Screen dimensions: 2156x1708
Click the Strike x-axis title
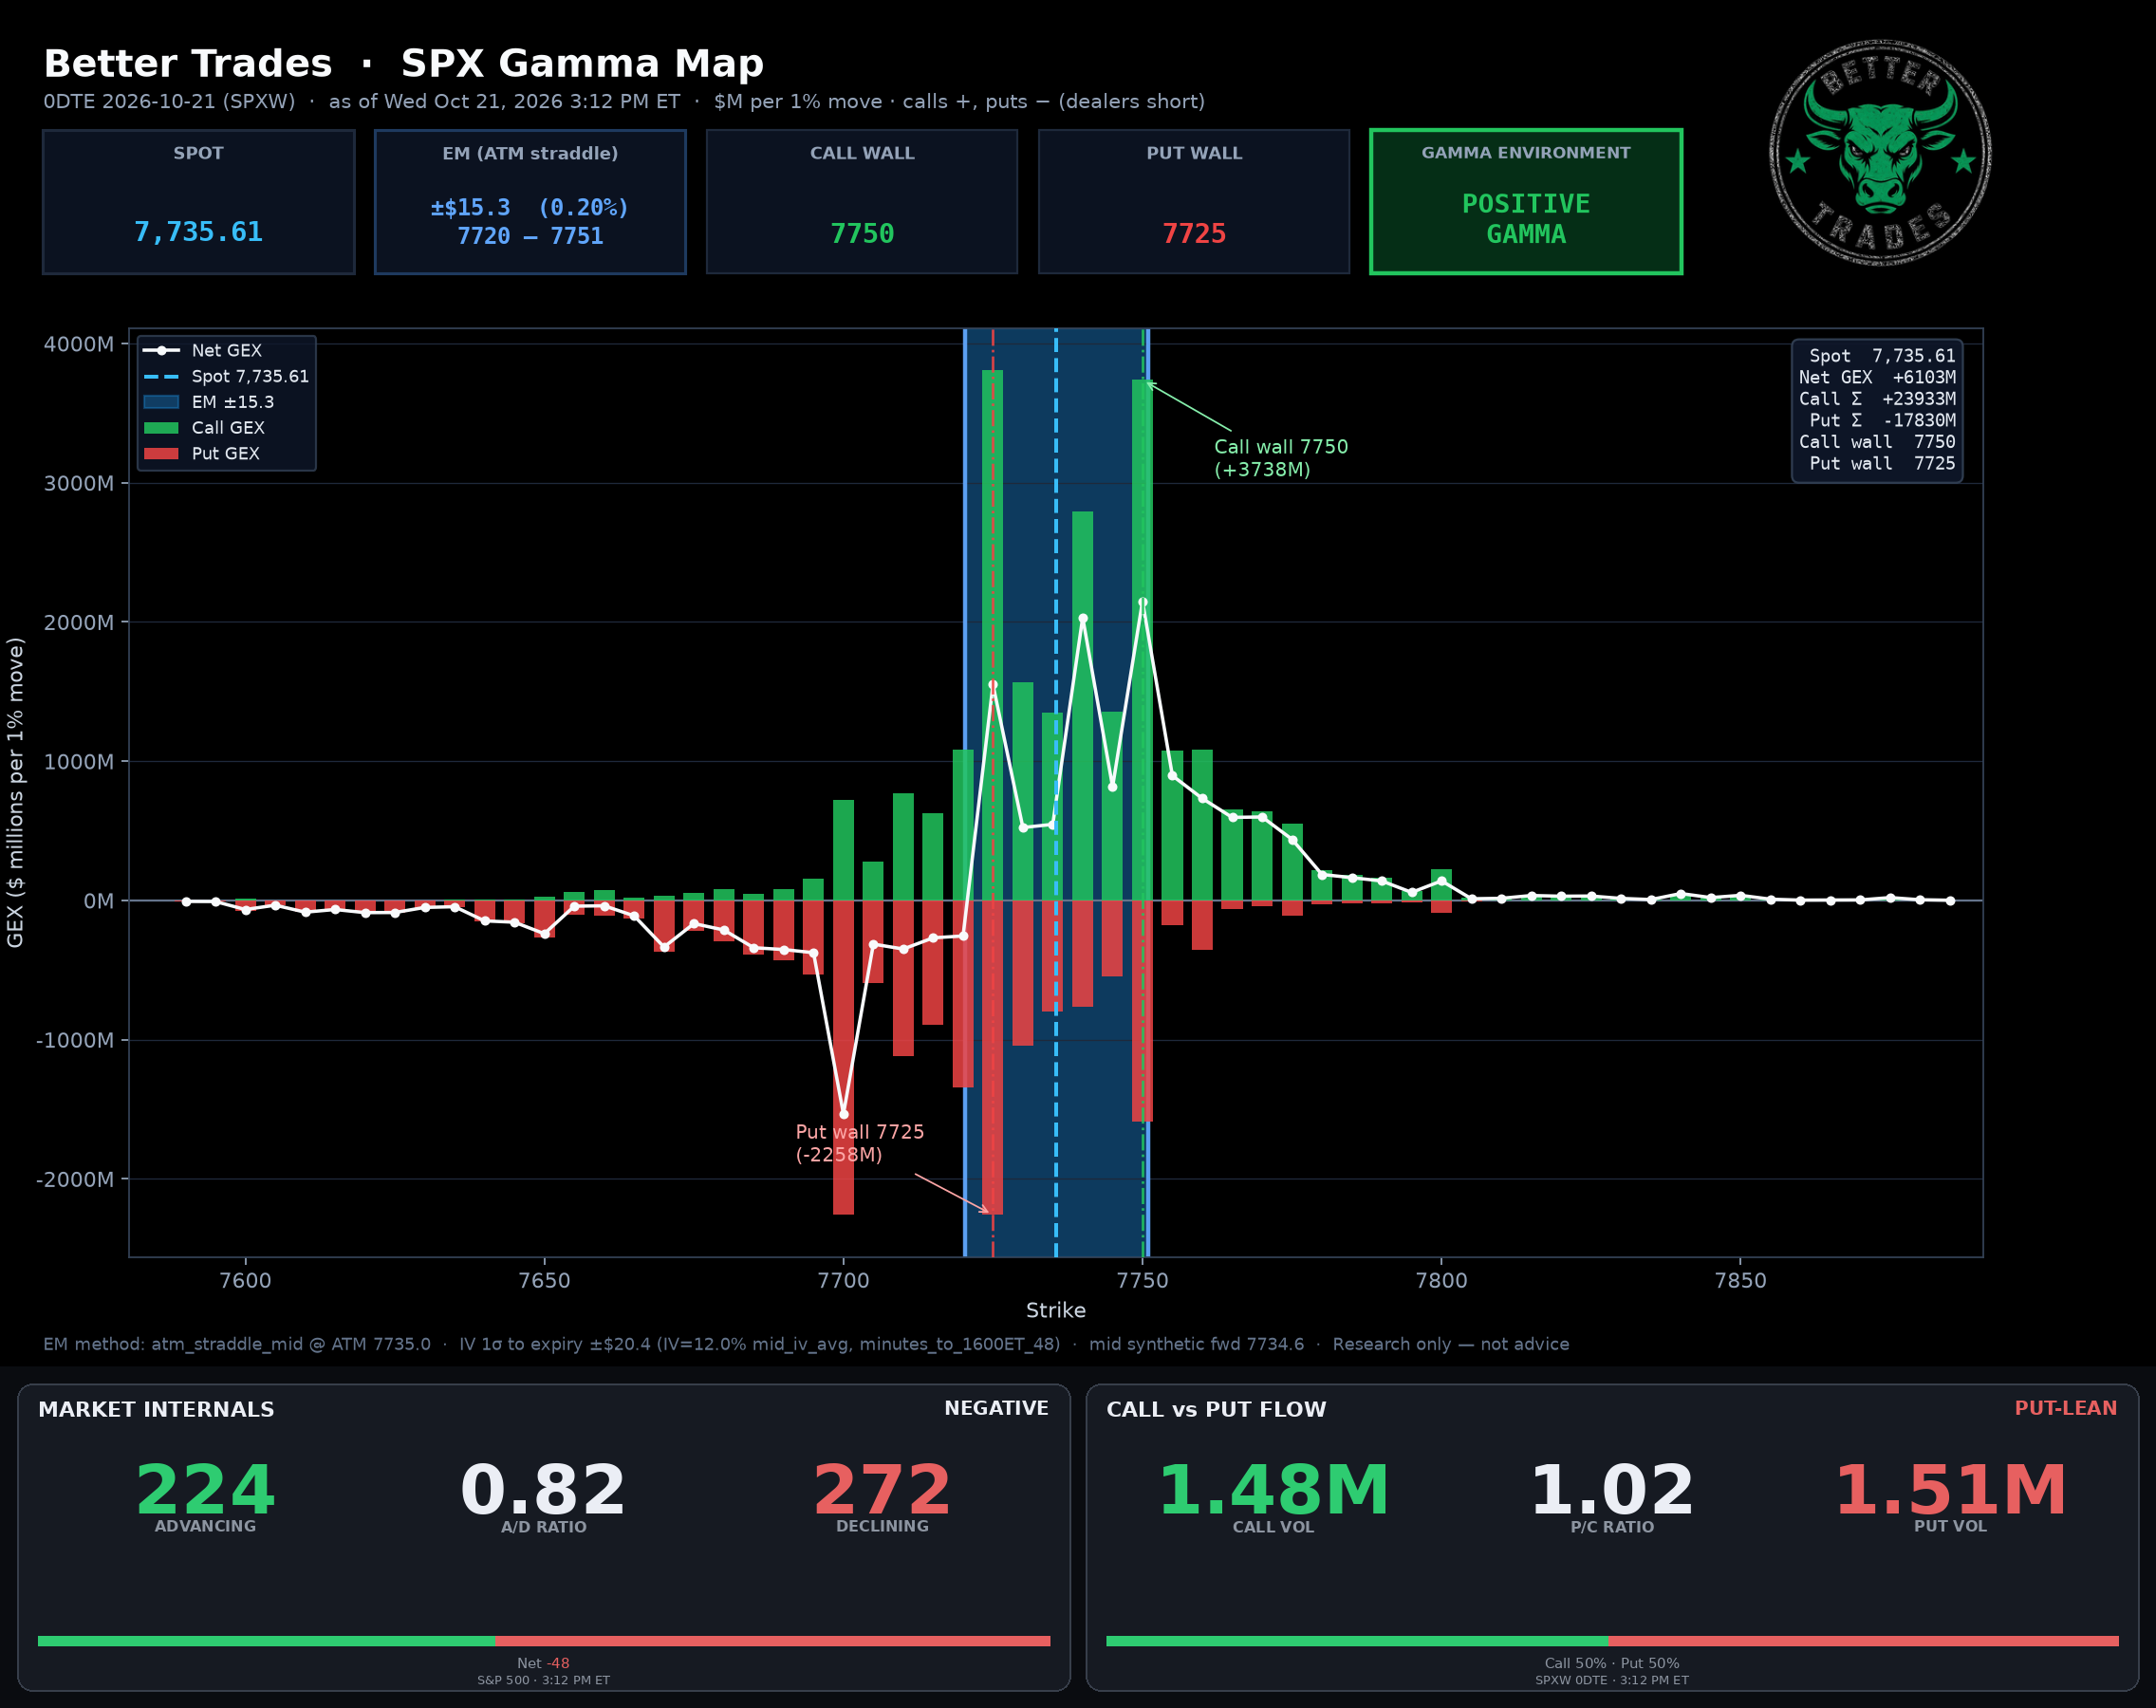point(1055,1310)
